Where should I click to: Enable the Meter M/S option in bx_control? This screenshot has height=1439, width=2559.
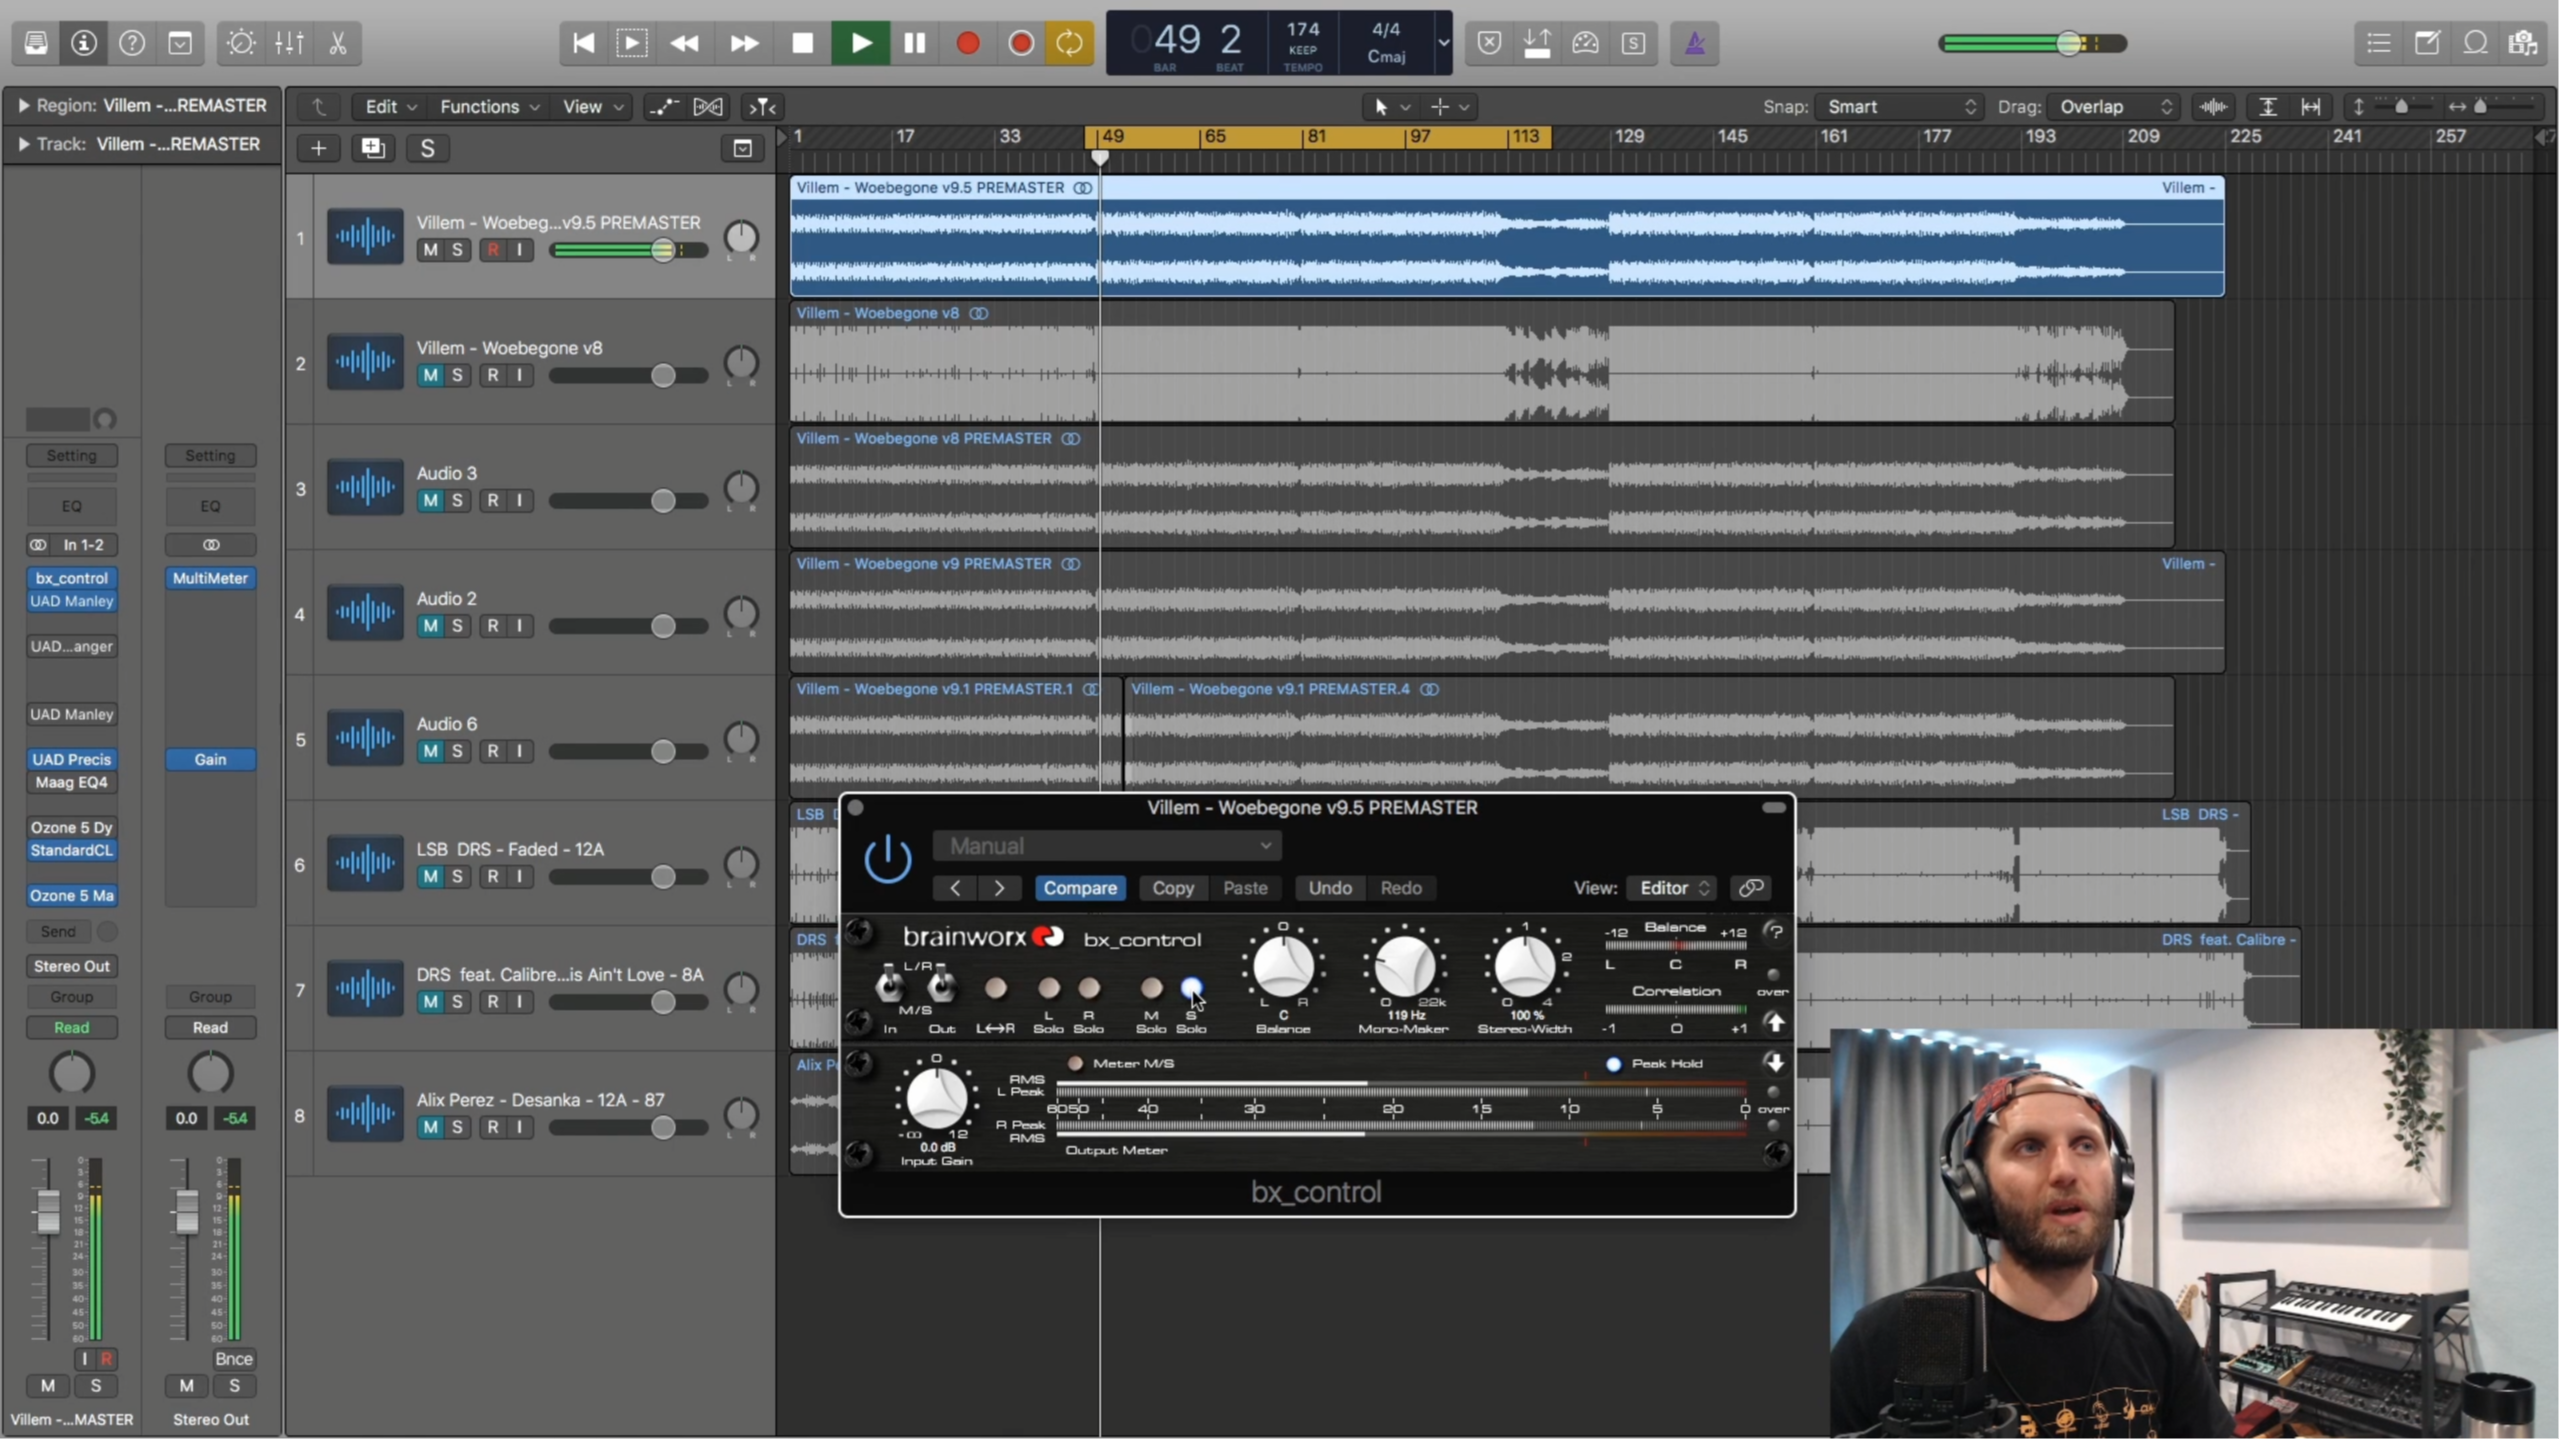click(x=1075, y=1063)
